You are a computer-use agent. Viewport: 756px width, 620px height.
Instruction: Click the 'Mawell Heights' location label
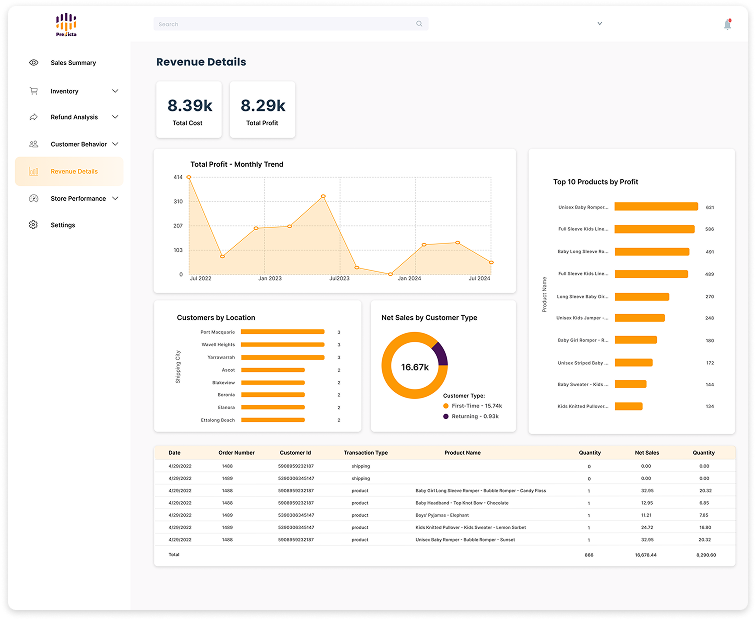[218, 345]
